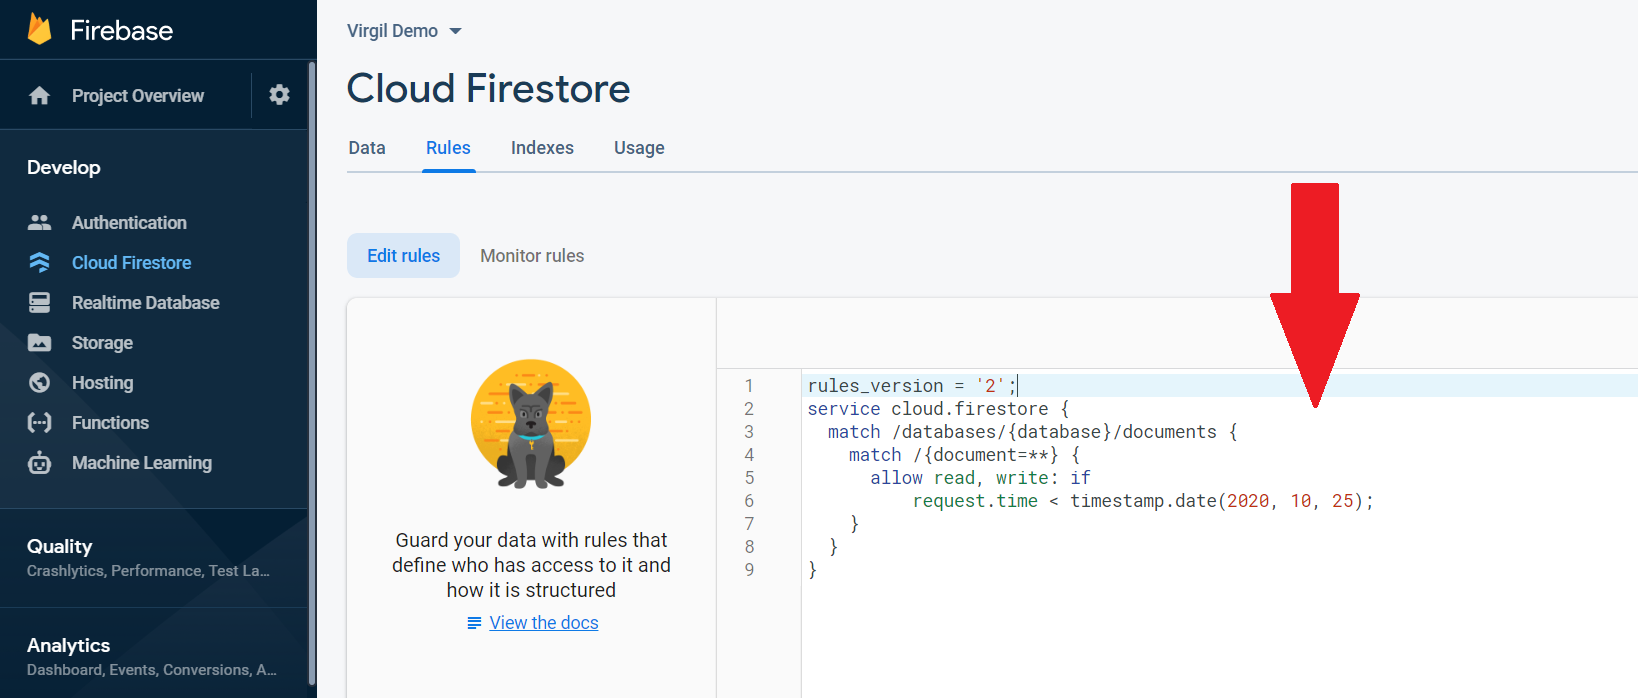
Task: Click the 'match /databases/{database}/documents' line
Action: [1032, 431]
